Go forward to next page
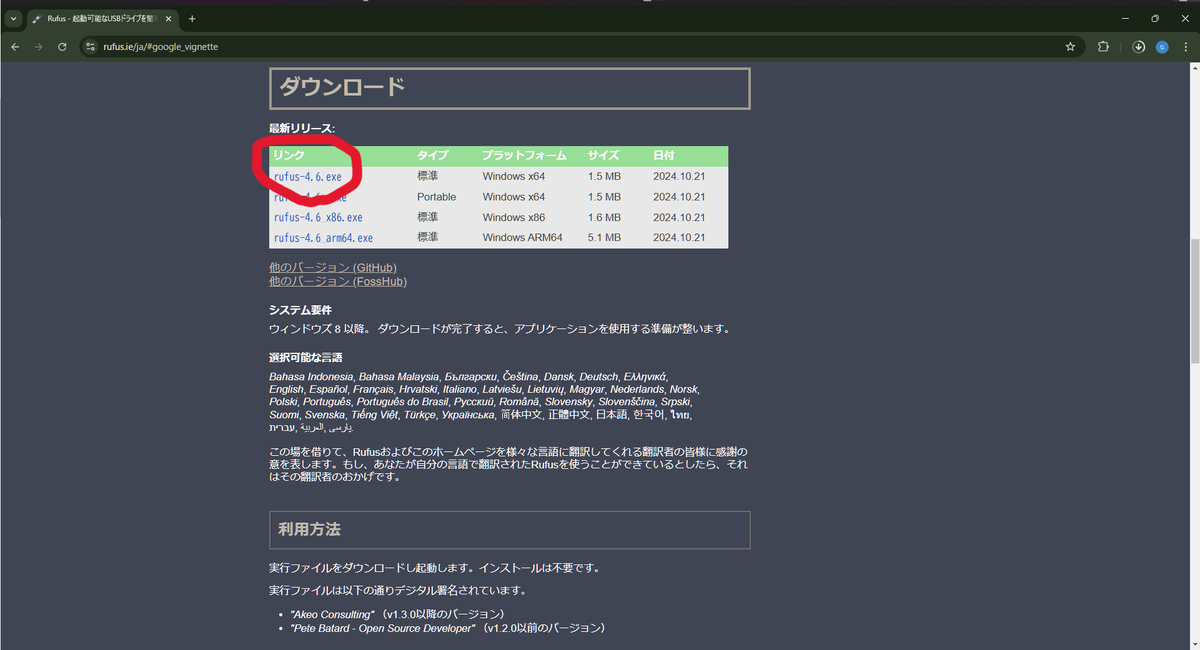The image size is (1200, 650). coord(39,46)
